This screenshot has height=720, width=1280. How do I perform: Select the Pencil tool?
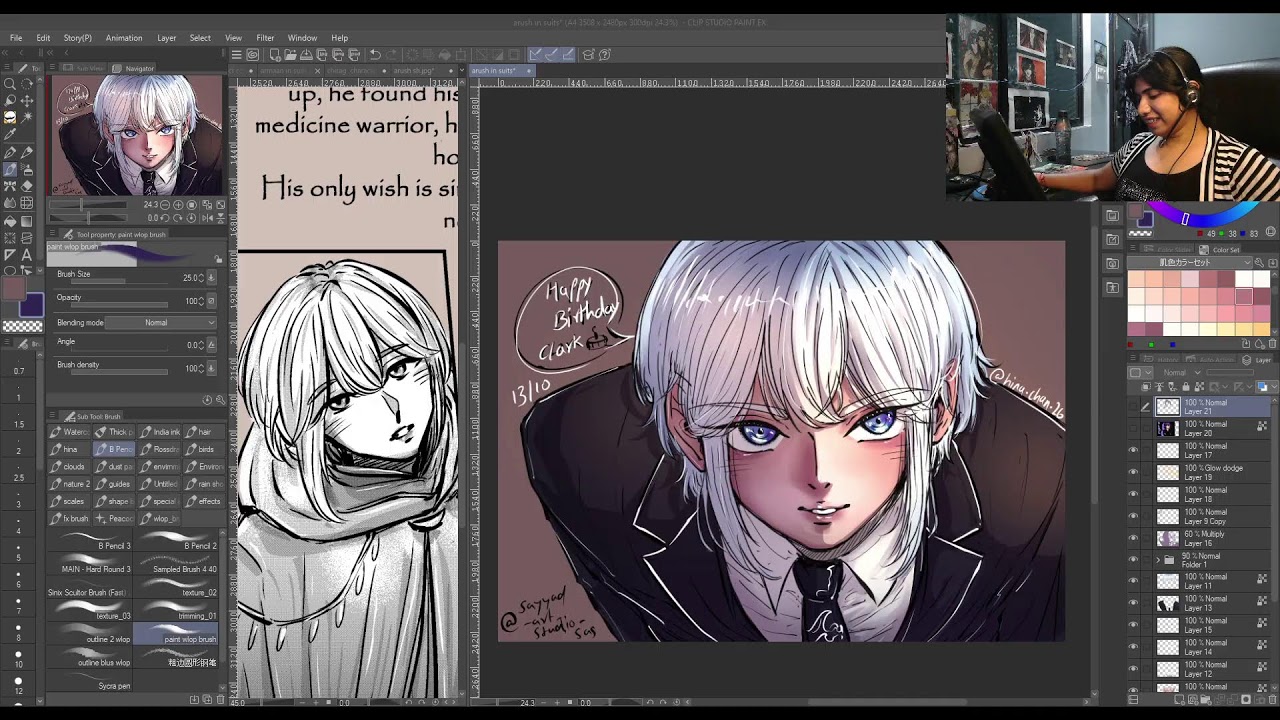pos(27,153)
